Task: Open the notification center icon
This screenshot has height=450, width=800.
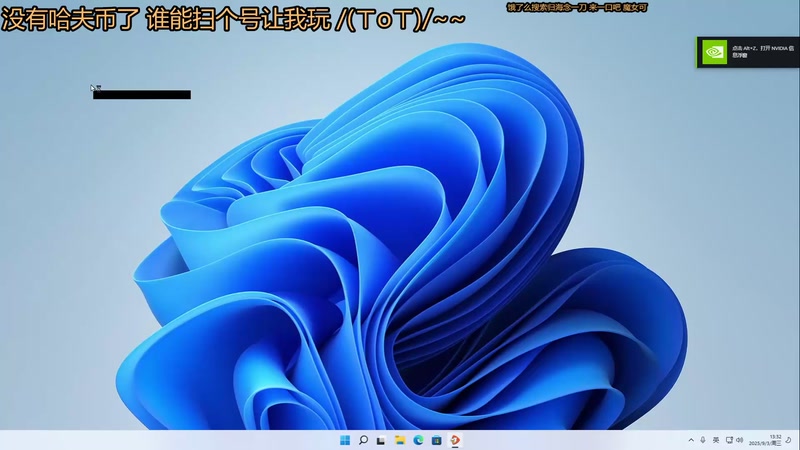Action: pyautogui.click(x=789, y=440)
